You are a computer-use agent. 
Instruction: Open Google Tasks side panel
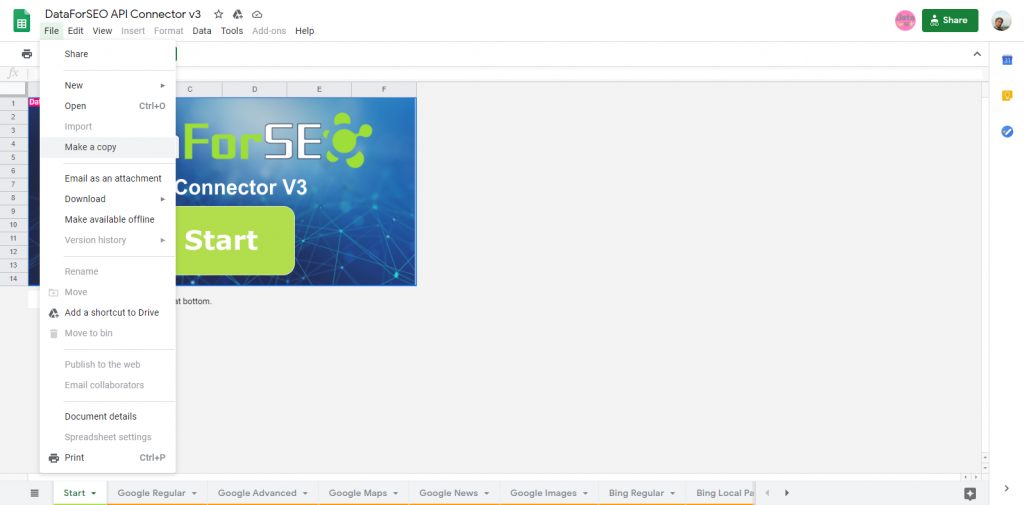pos(1007,132)
